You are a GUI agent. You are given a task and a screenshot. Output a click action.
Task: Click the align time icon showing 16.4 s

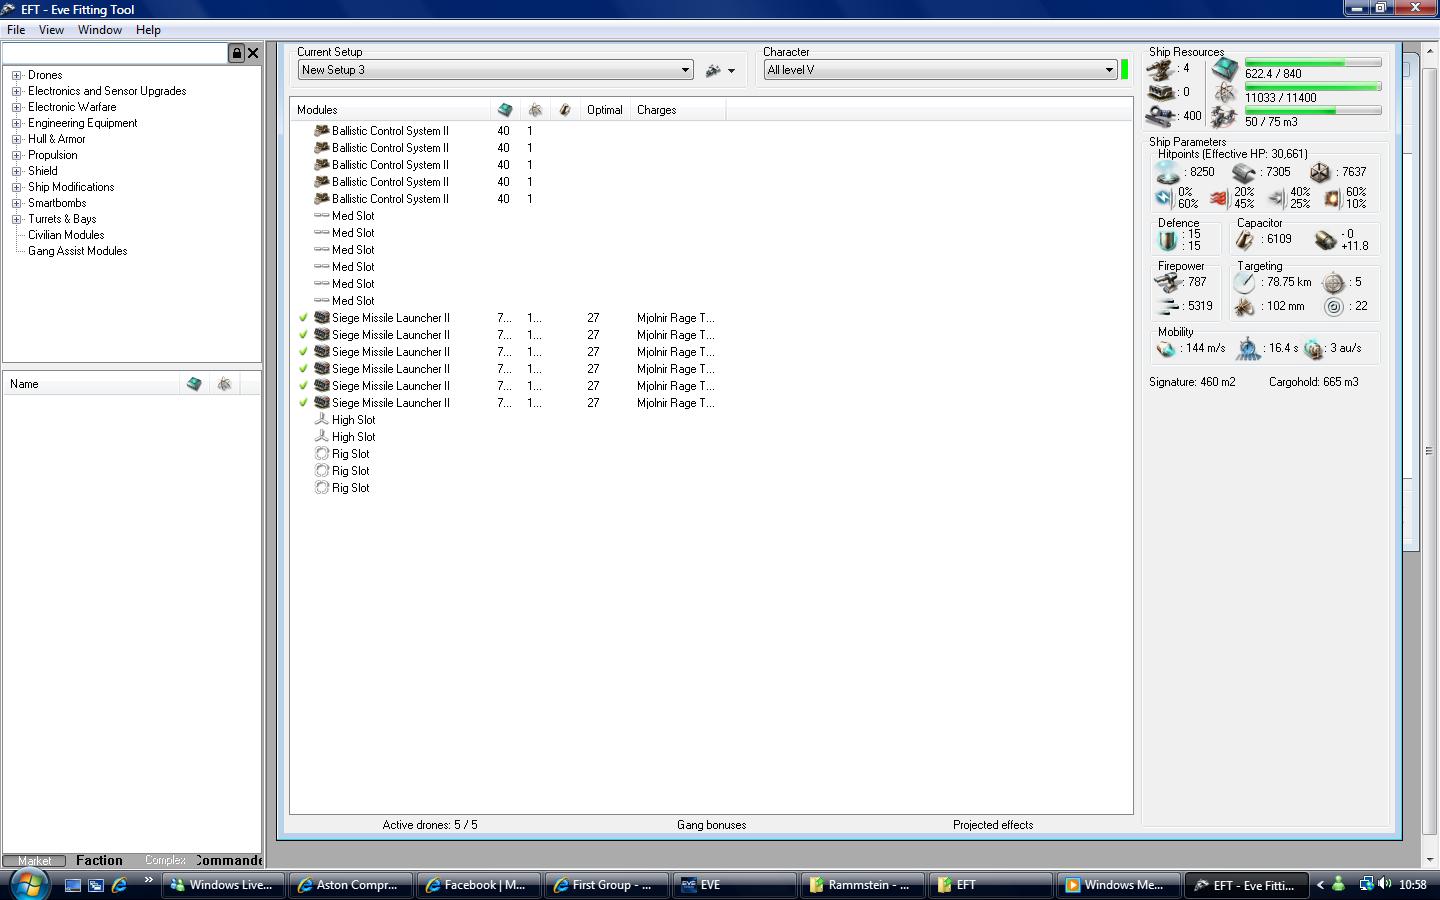coord(1248,349)
